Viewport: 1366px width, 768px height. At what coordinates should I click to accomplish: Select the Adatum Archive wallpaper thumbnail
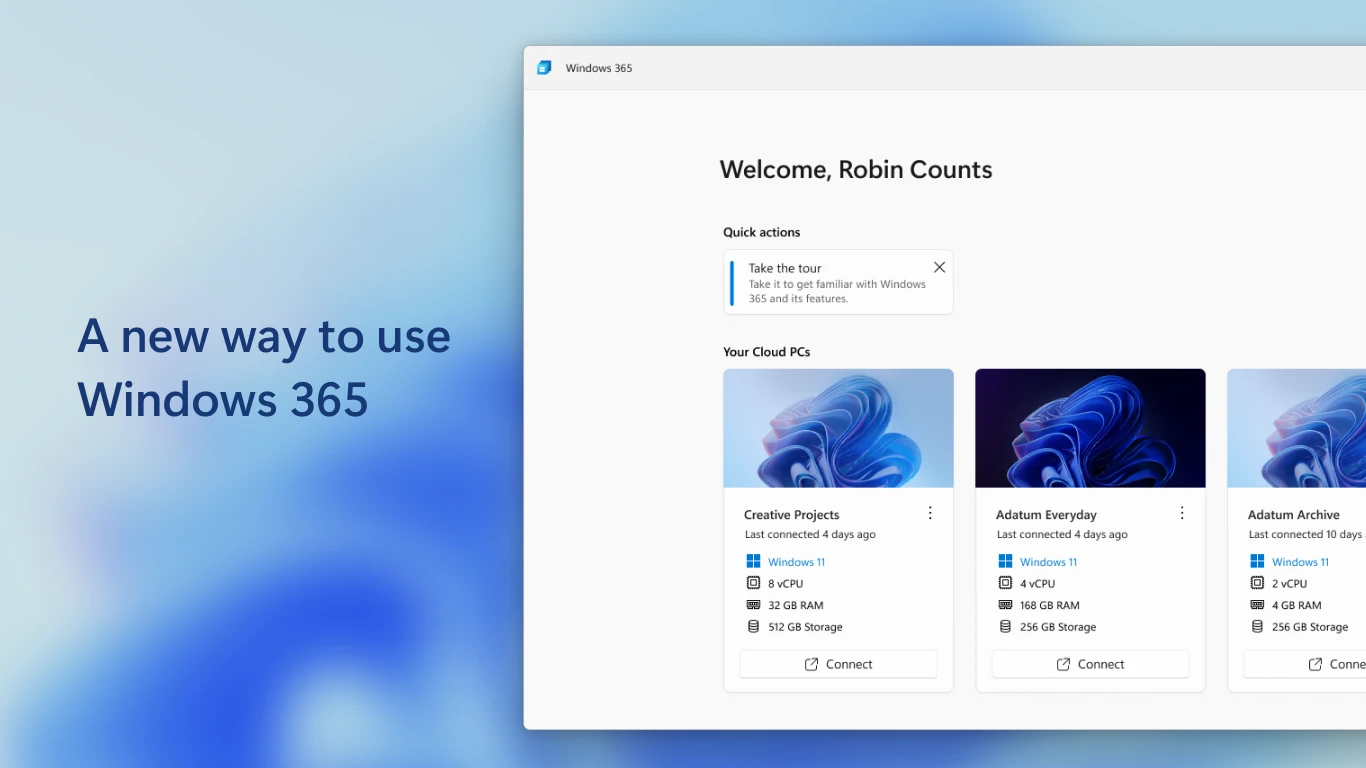[1298, 428]
